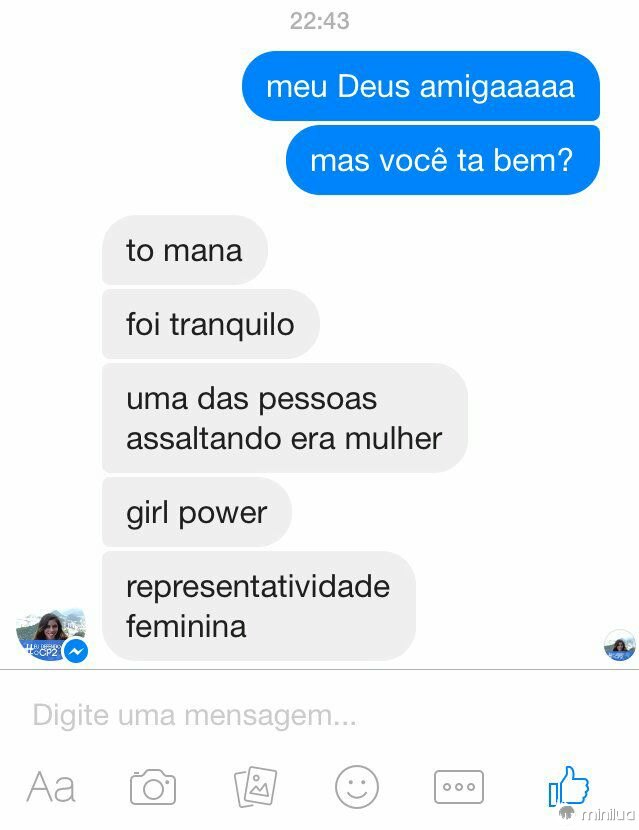Tap the 'girl power' message bubble
The width and height of the screenshot is (639, 830).
[197, 512]
